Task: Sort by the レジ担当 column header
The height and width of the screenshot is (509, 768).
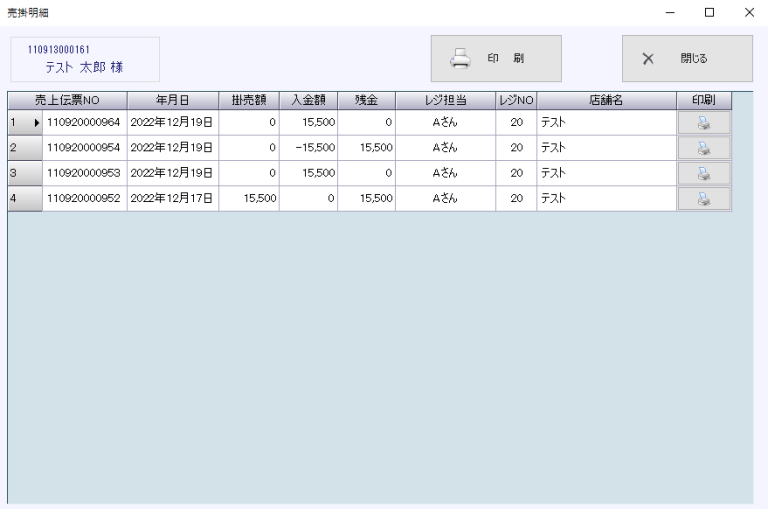Action: pyautogui.click(x=446, y=100)
